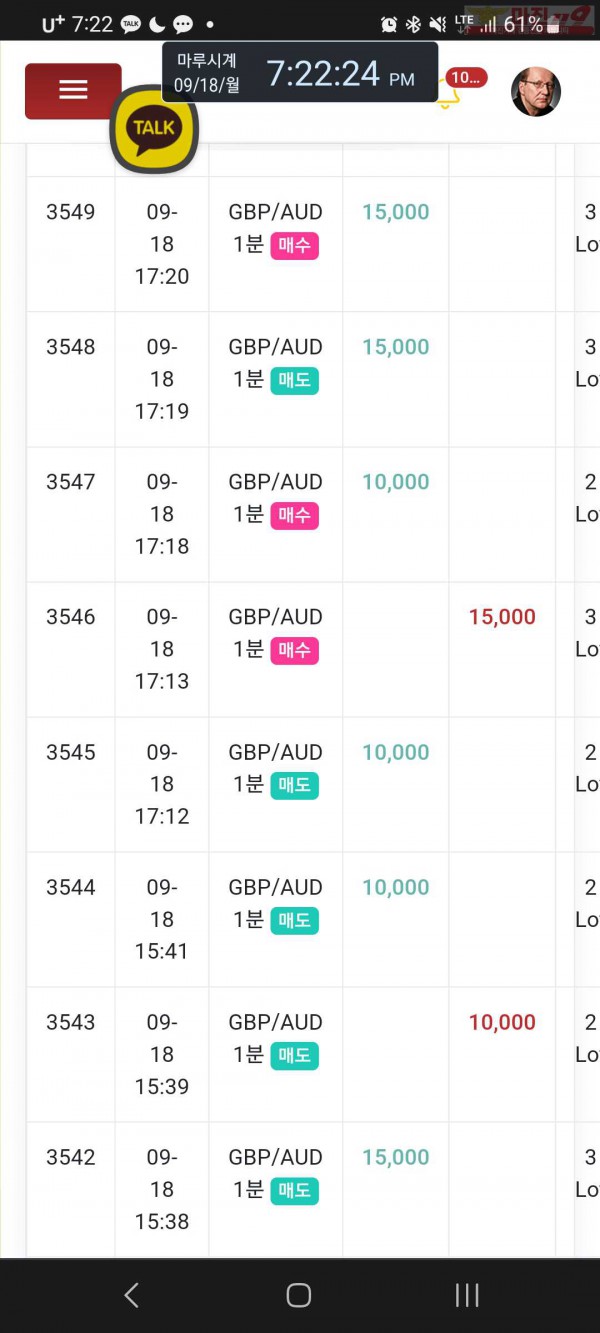Open the red hamburger menu
Image resolution: width=600 pixels, height=1333 pixels.
click(73, 91)
